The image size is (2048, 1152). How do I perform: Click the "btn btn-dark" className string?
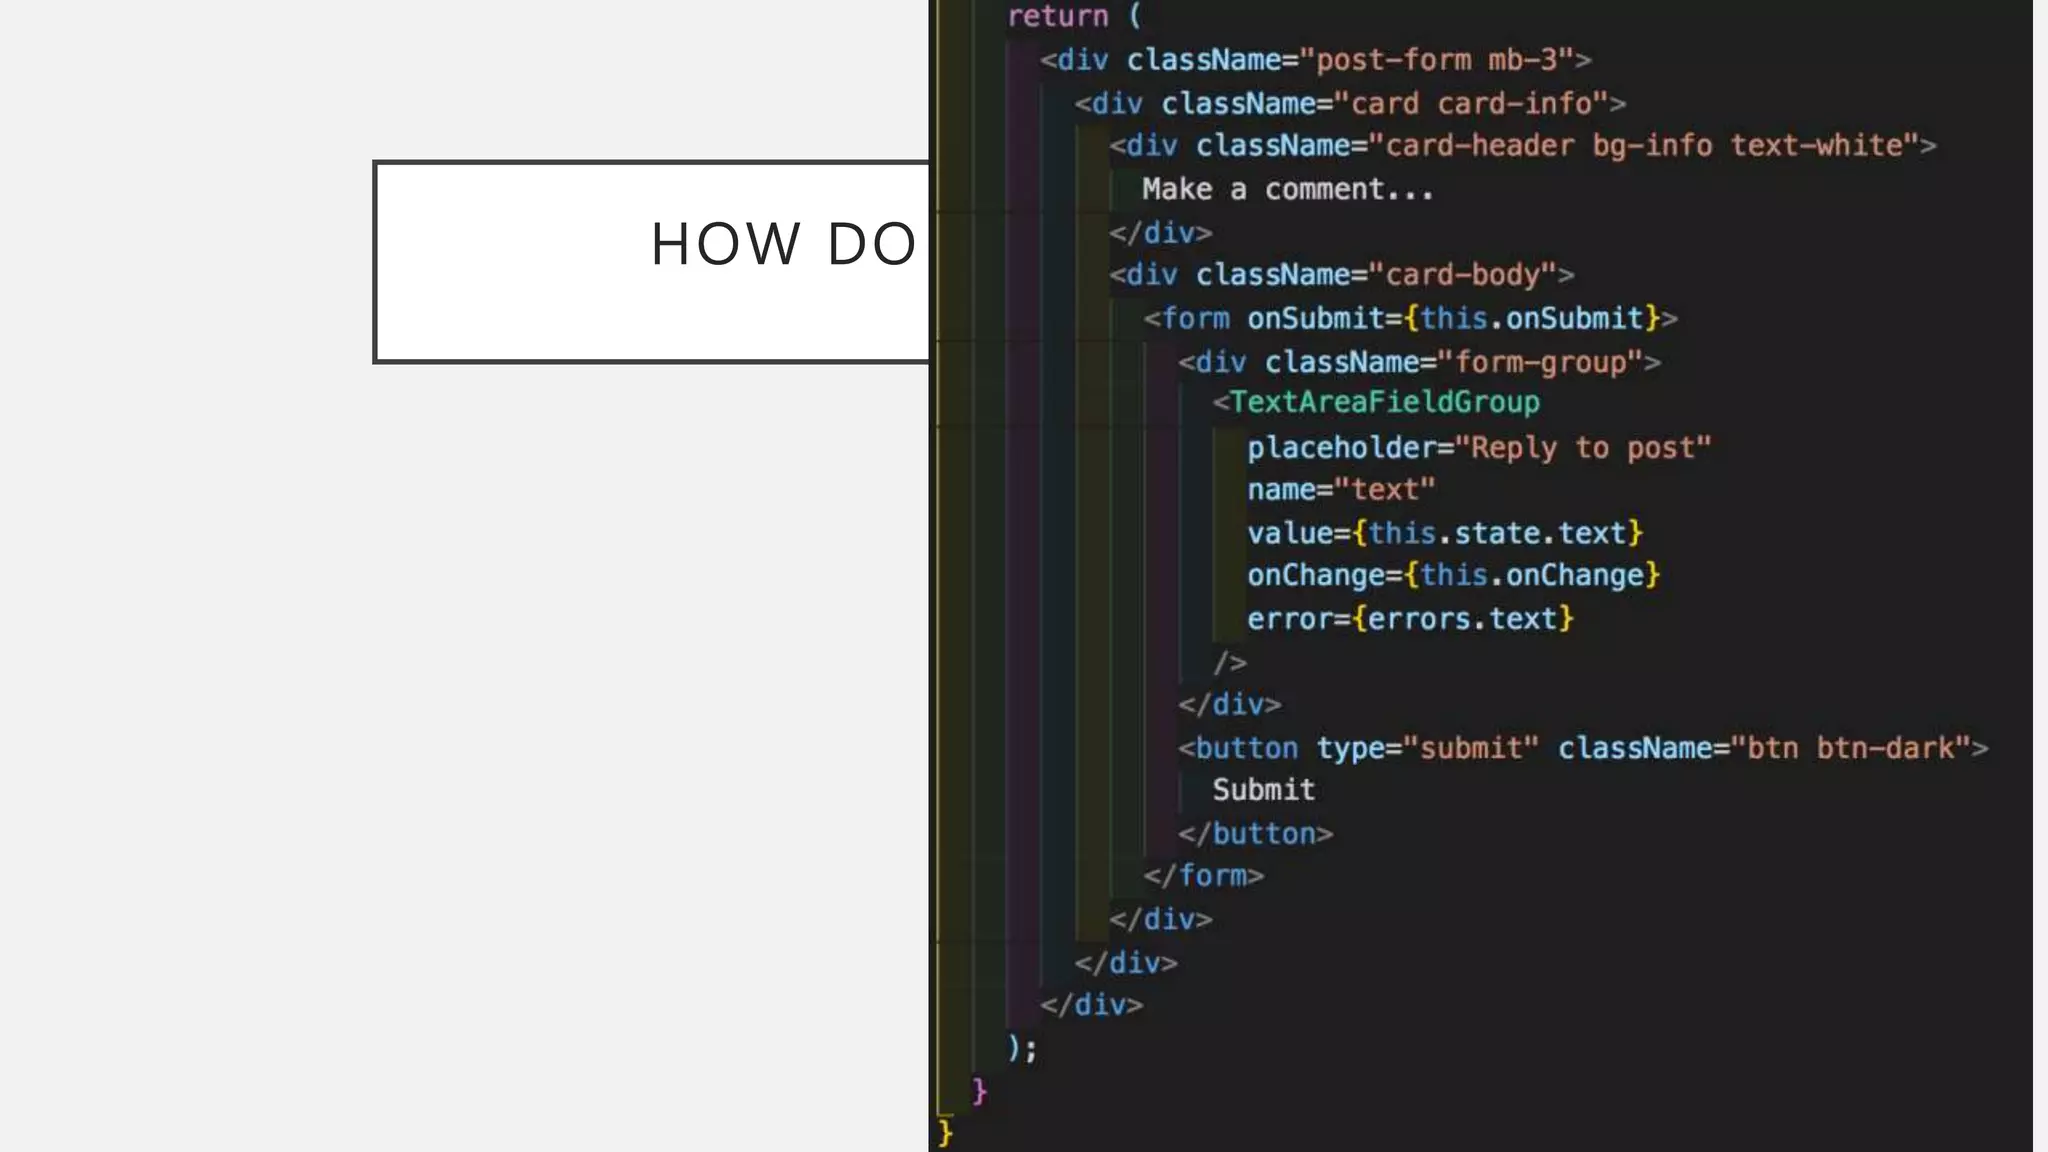(x=1850, y=748)
